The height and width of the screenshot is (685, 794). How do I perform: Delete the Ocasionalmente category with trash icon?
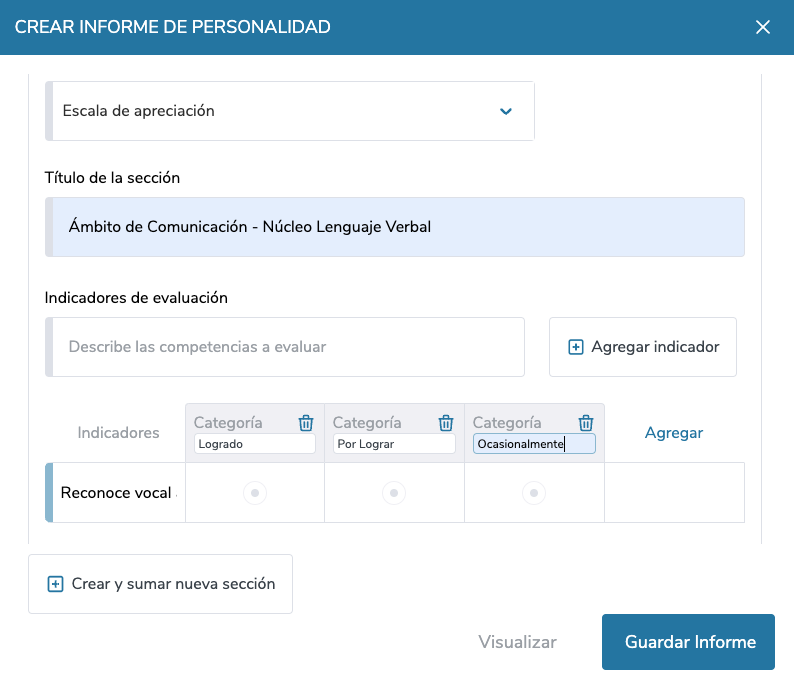click(586, 423)
